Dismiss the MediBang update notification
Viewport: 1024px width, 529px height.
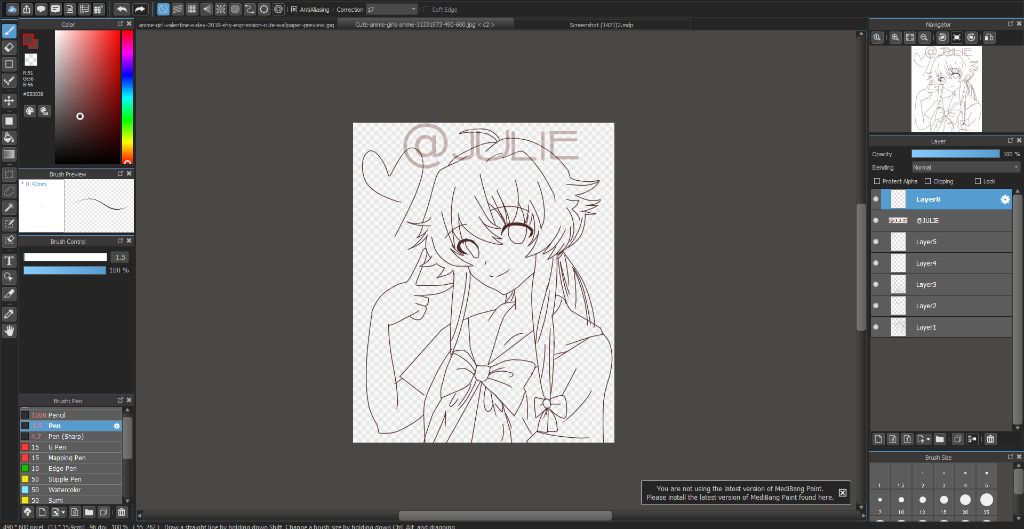click(842, 493)
